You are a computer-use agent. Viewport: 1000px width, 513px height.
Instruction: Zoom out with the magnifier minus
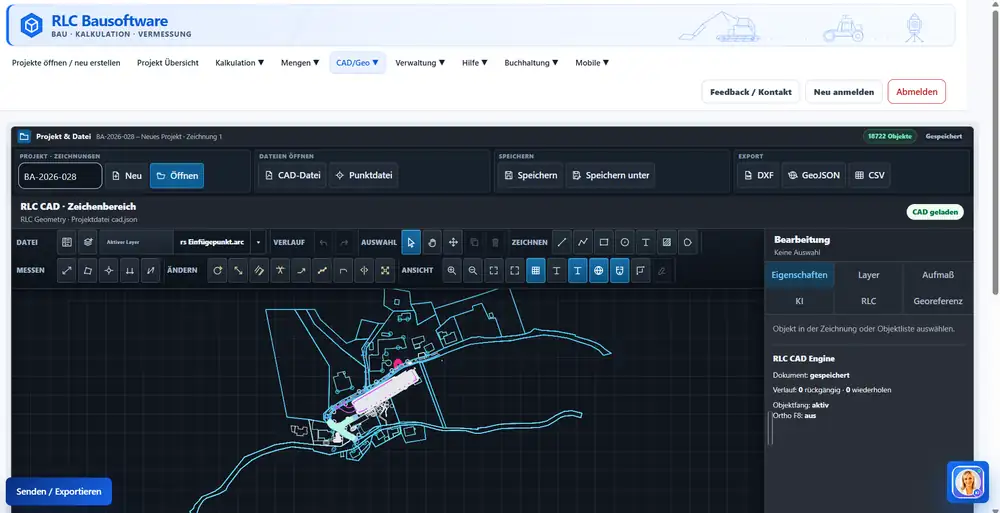tap(473, 271)
